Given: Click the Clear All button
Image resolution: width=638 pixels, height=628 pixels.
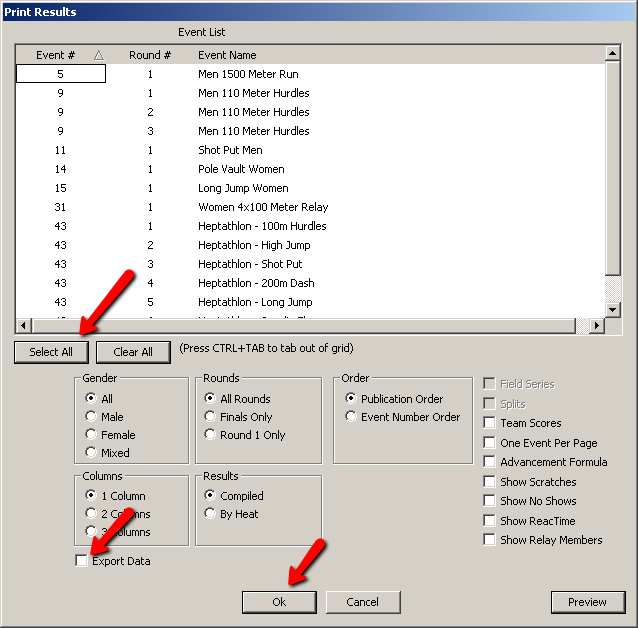Looking at the screenshot, I should pos(133,352).
